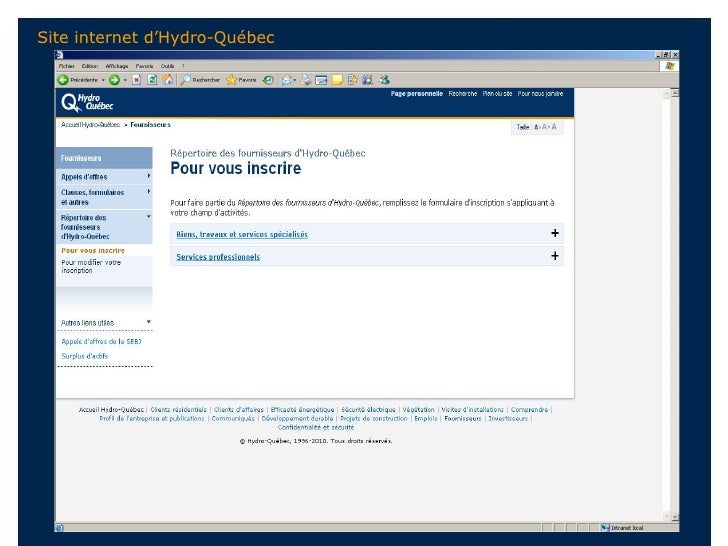
Task: Open the Favoris star toolbar button
Action: tap(241, 80)
